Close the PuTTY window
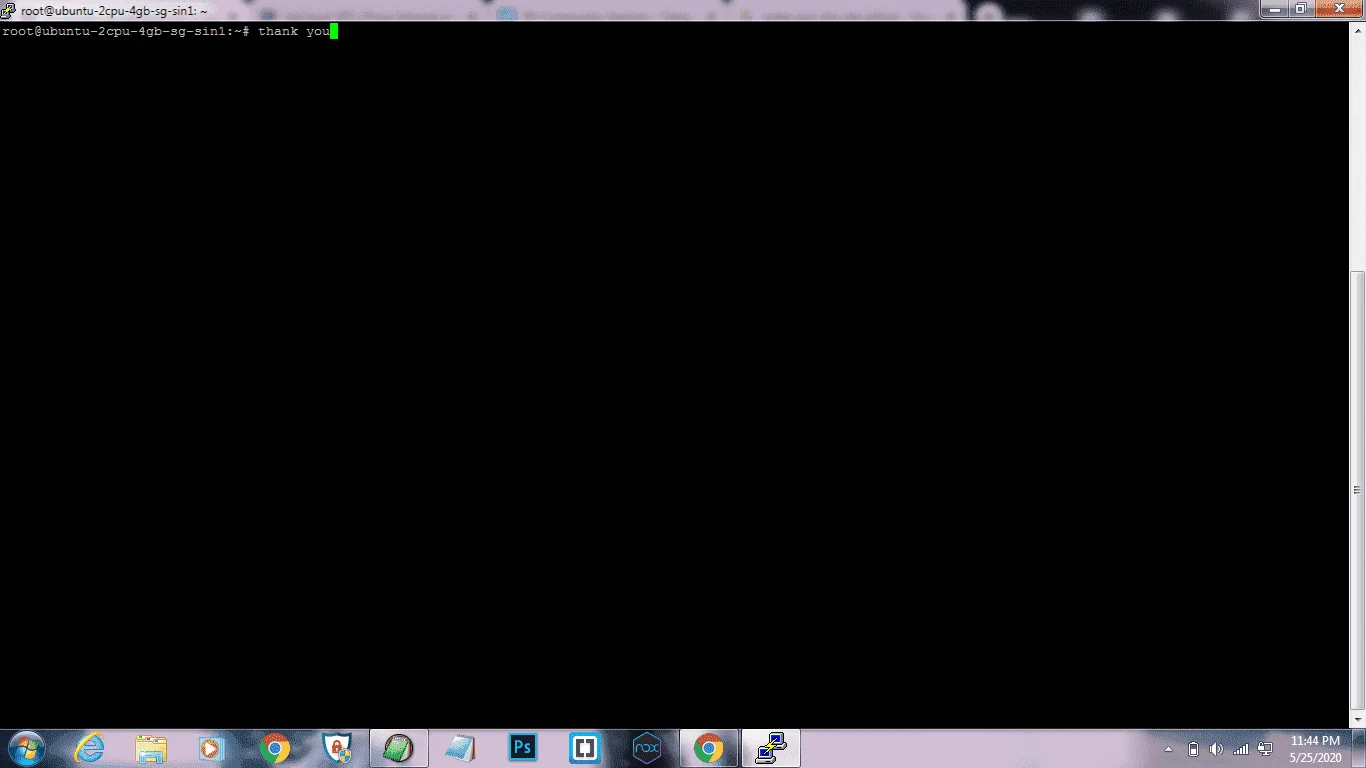This screenshot has width=1366, height=768. 1338,9
